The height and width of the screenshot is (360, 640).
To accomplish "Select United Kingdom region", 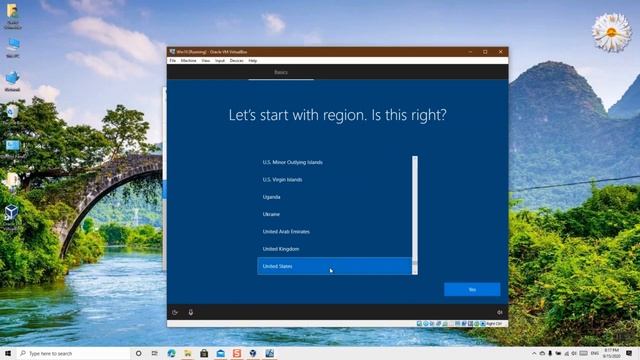I will pyautogui.click(x=335, y=249).
